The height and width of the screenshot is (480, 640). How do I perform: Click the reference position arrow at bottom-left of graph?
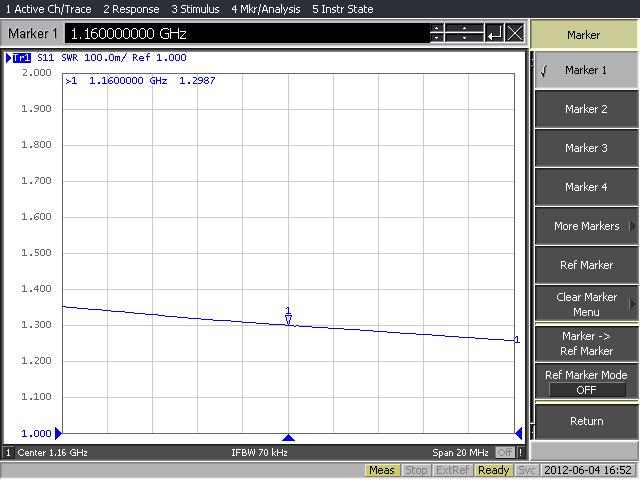click(x=58, y=433)
